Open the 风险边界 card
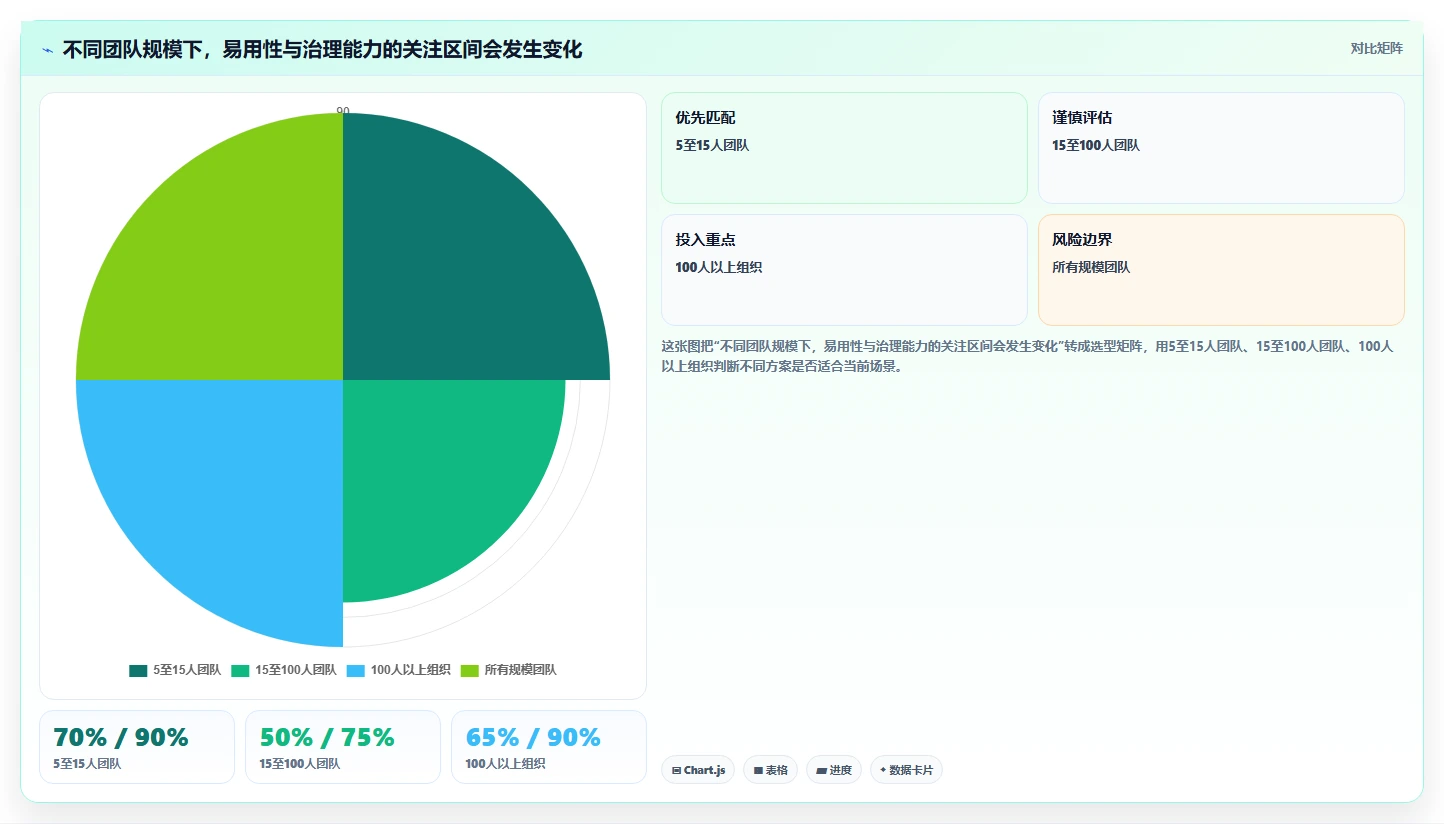The image size is (1444, 824). [1221, 270]
